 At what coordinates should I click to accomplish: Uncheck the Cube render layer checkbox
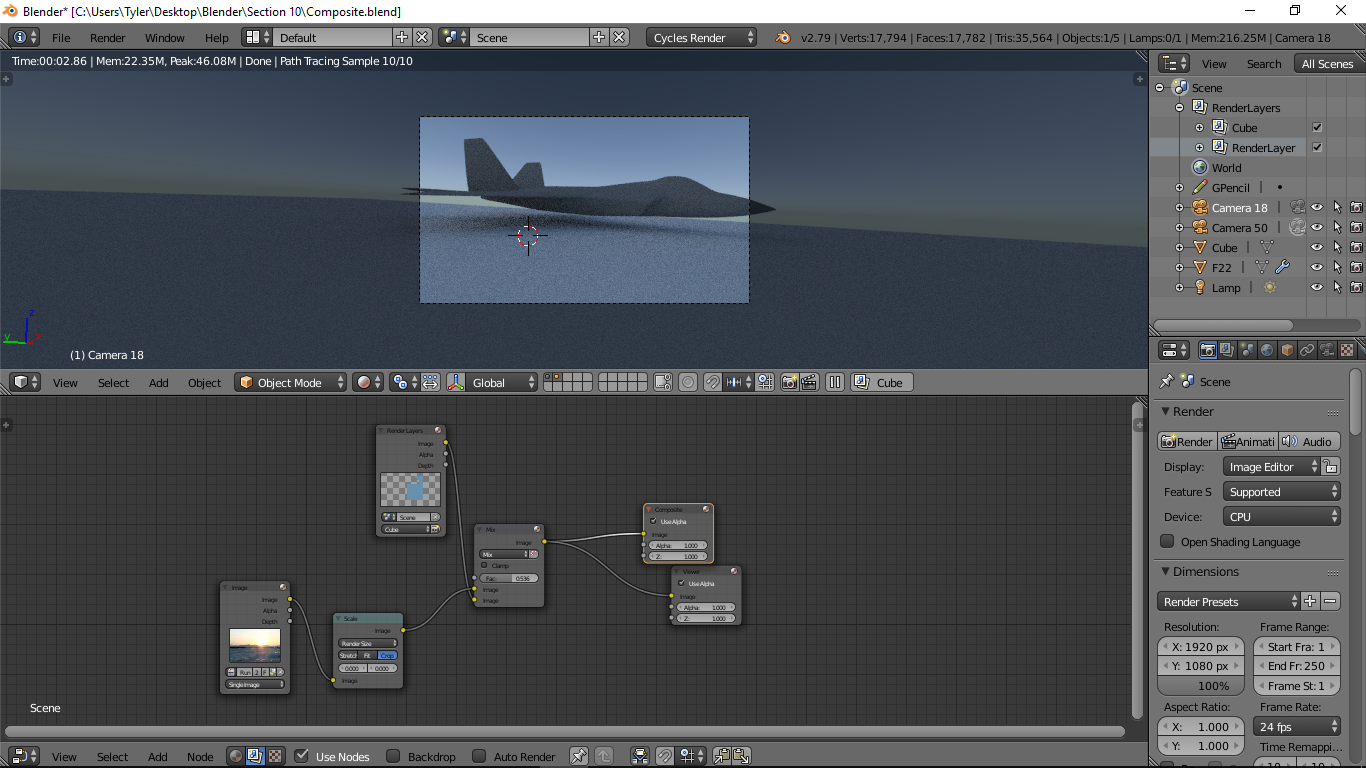tap(1317, 127)
